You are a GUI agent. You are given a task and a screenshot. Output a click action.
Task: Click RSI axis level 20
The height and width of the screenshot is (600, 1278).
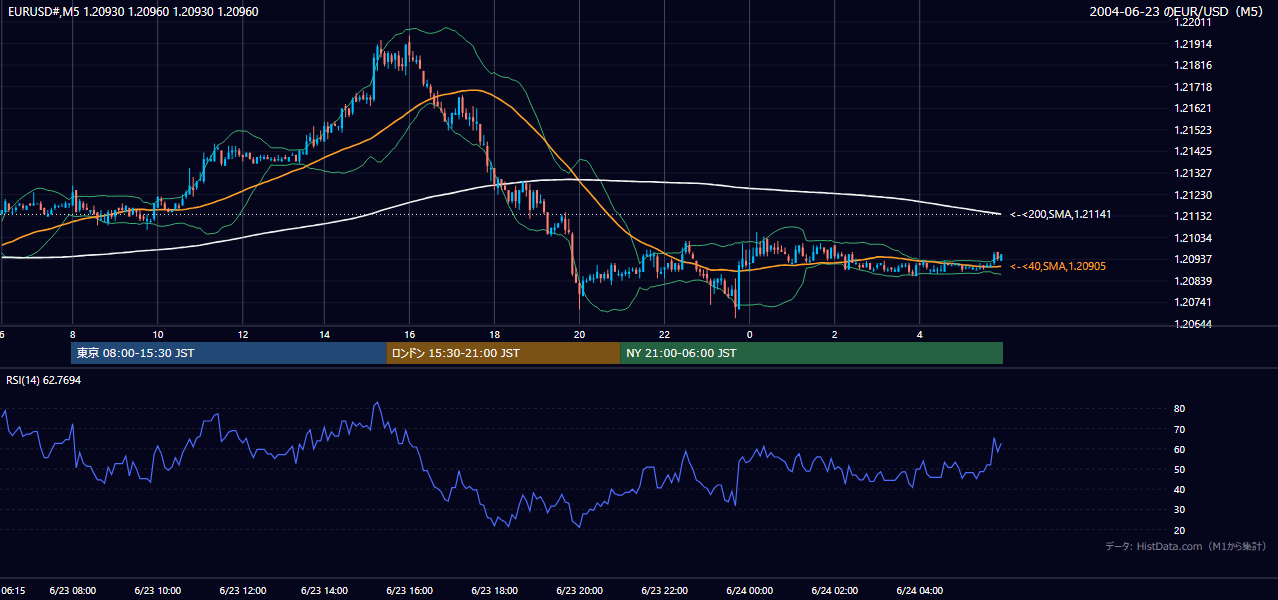click(x=1180, y=530)
